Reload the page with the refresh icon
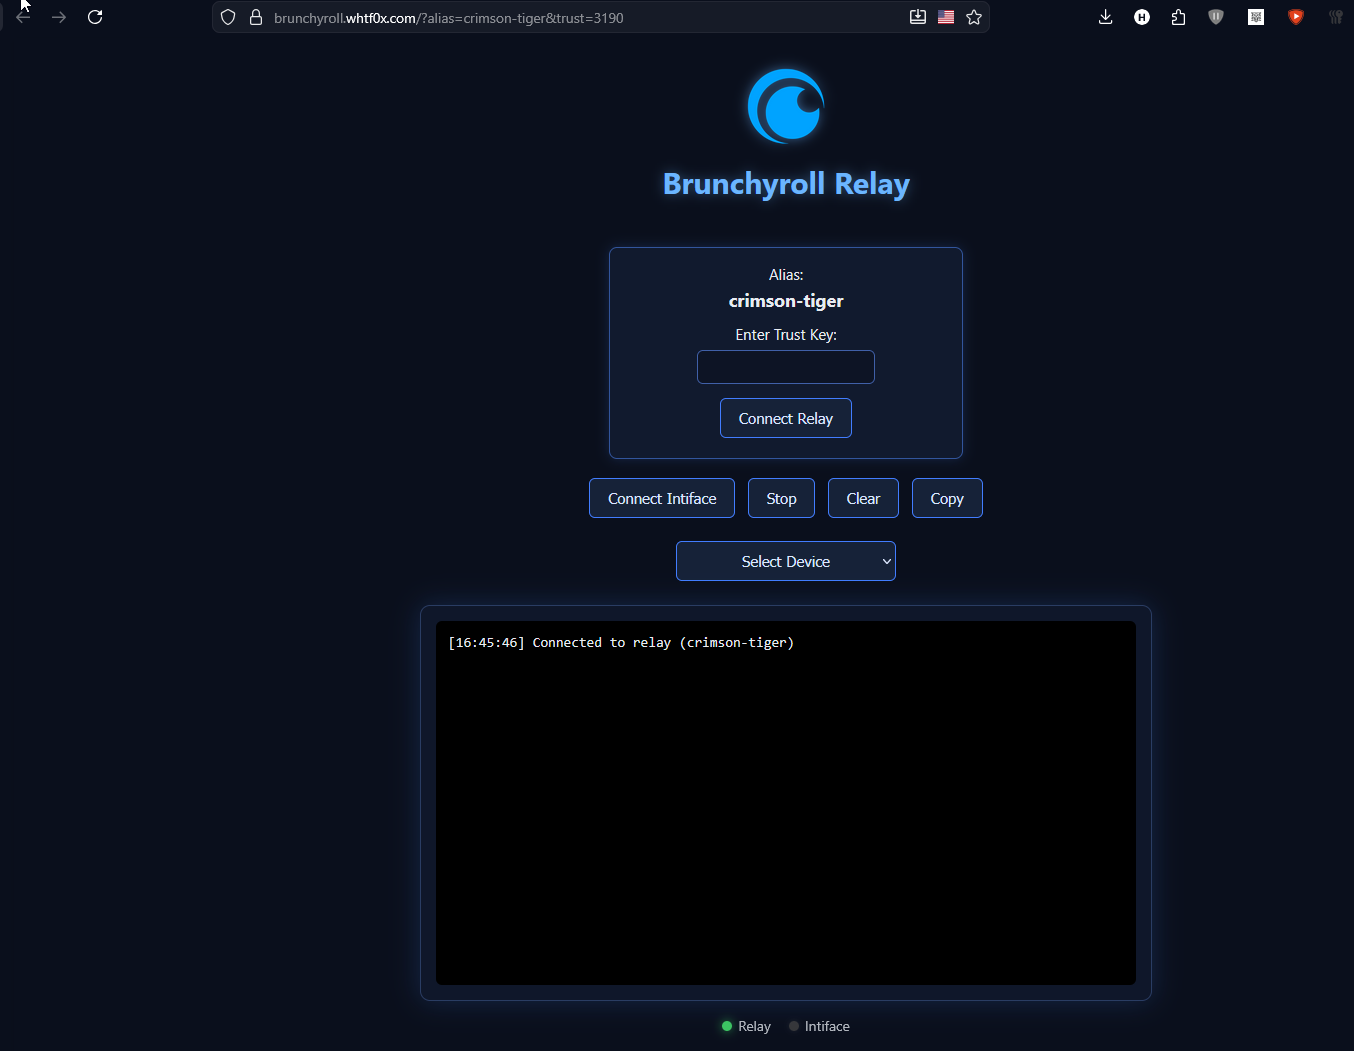Viewport: 1354px width, 1051px height. (x=95, y=17)
